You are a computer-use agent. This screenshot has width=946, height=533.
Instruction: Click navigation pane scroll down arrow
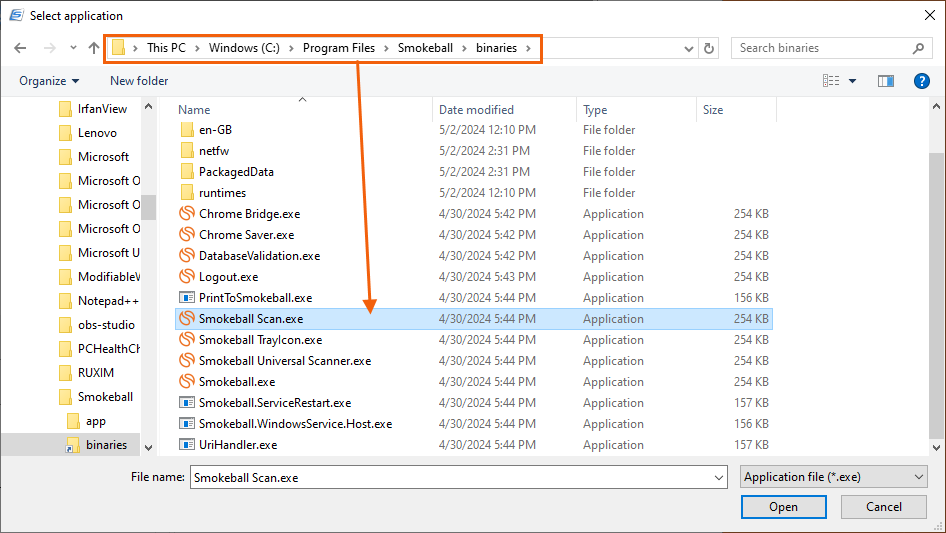click(148, 448)
